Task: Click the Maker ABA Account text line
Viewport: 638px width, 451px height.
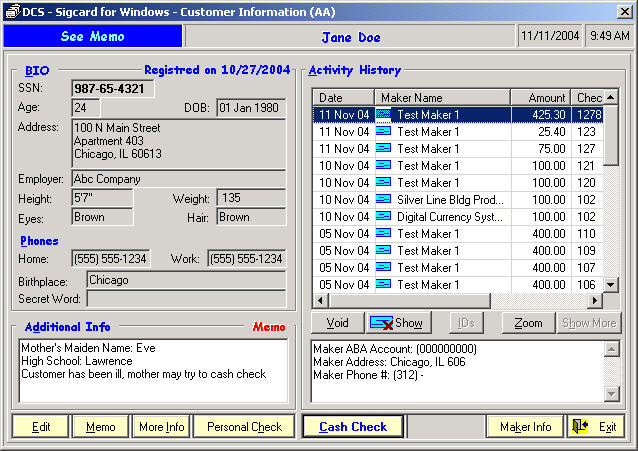Action: tap(395, 349)
